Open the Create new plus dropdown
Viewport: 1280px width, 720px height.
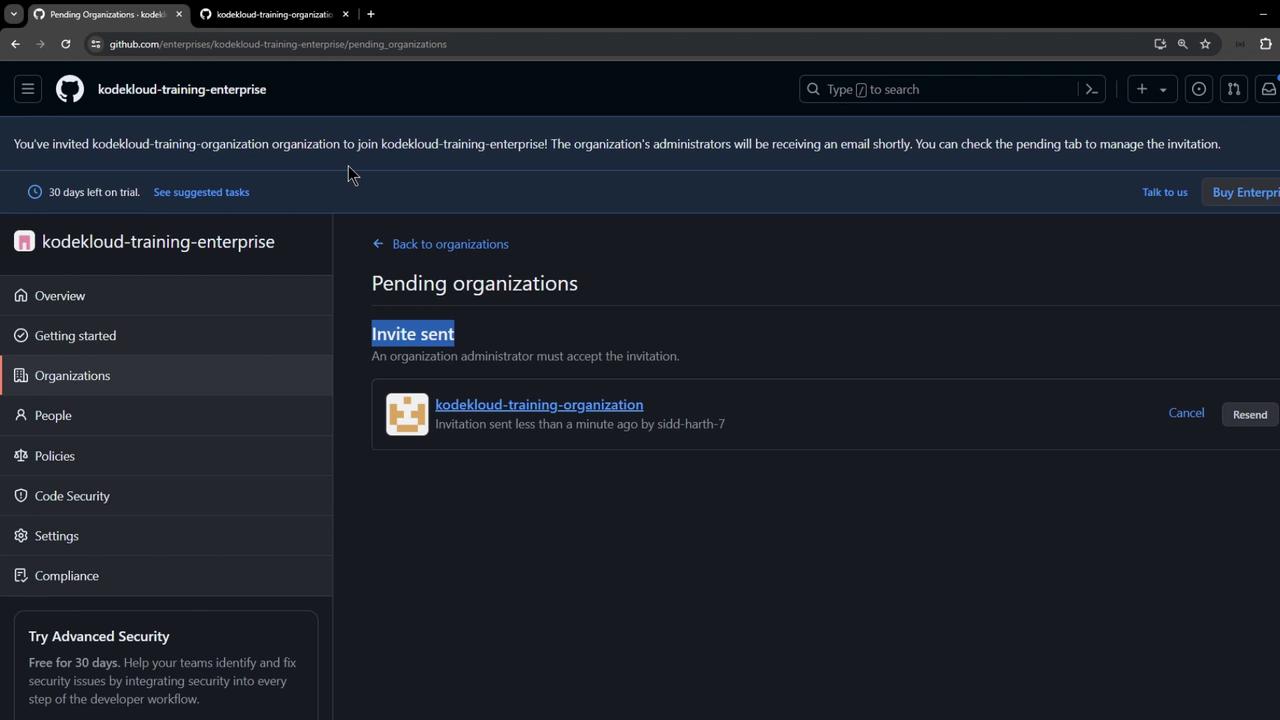click(1152, 89)
